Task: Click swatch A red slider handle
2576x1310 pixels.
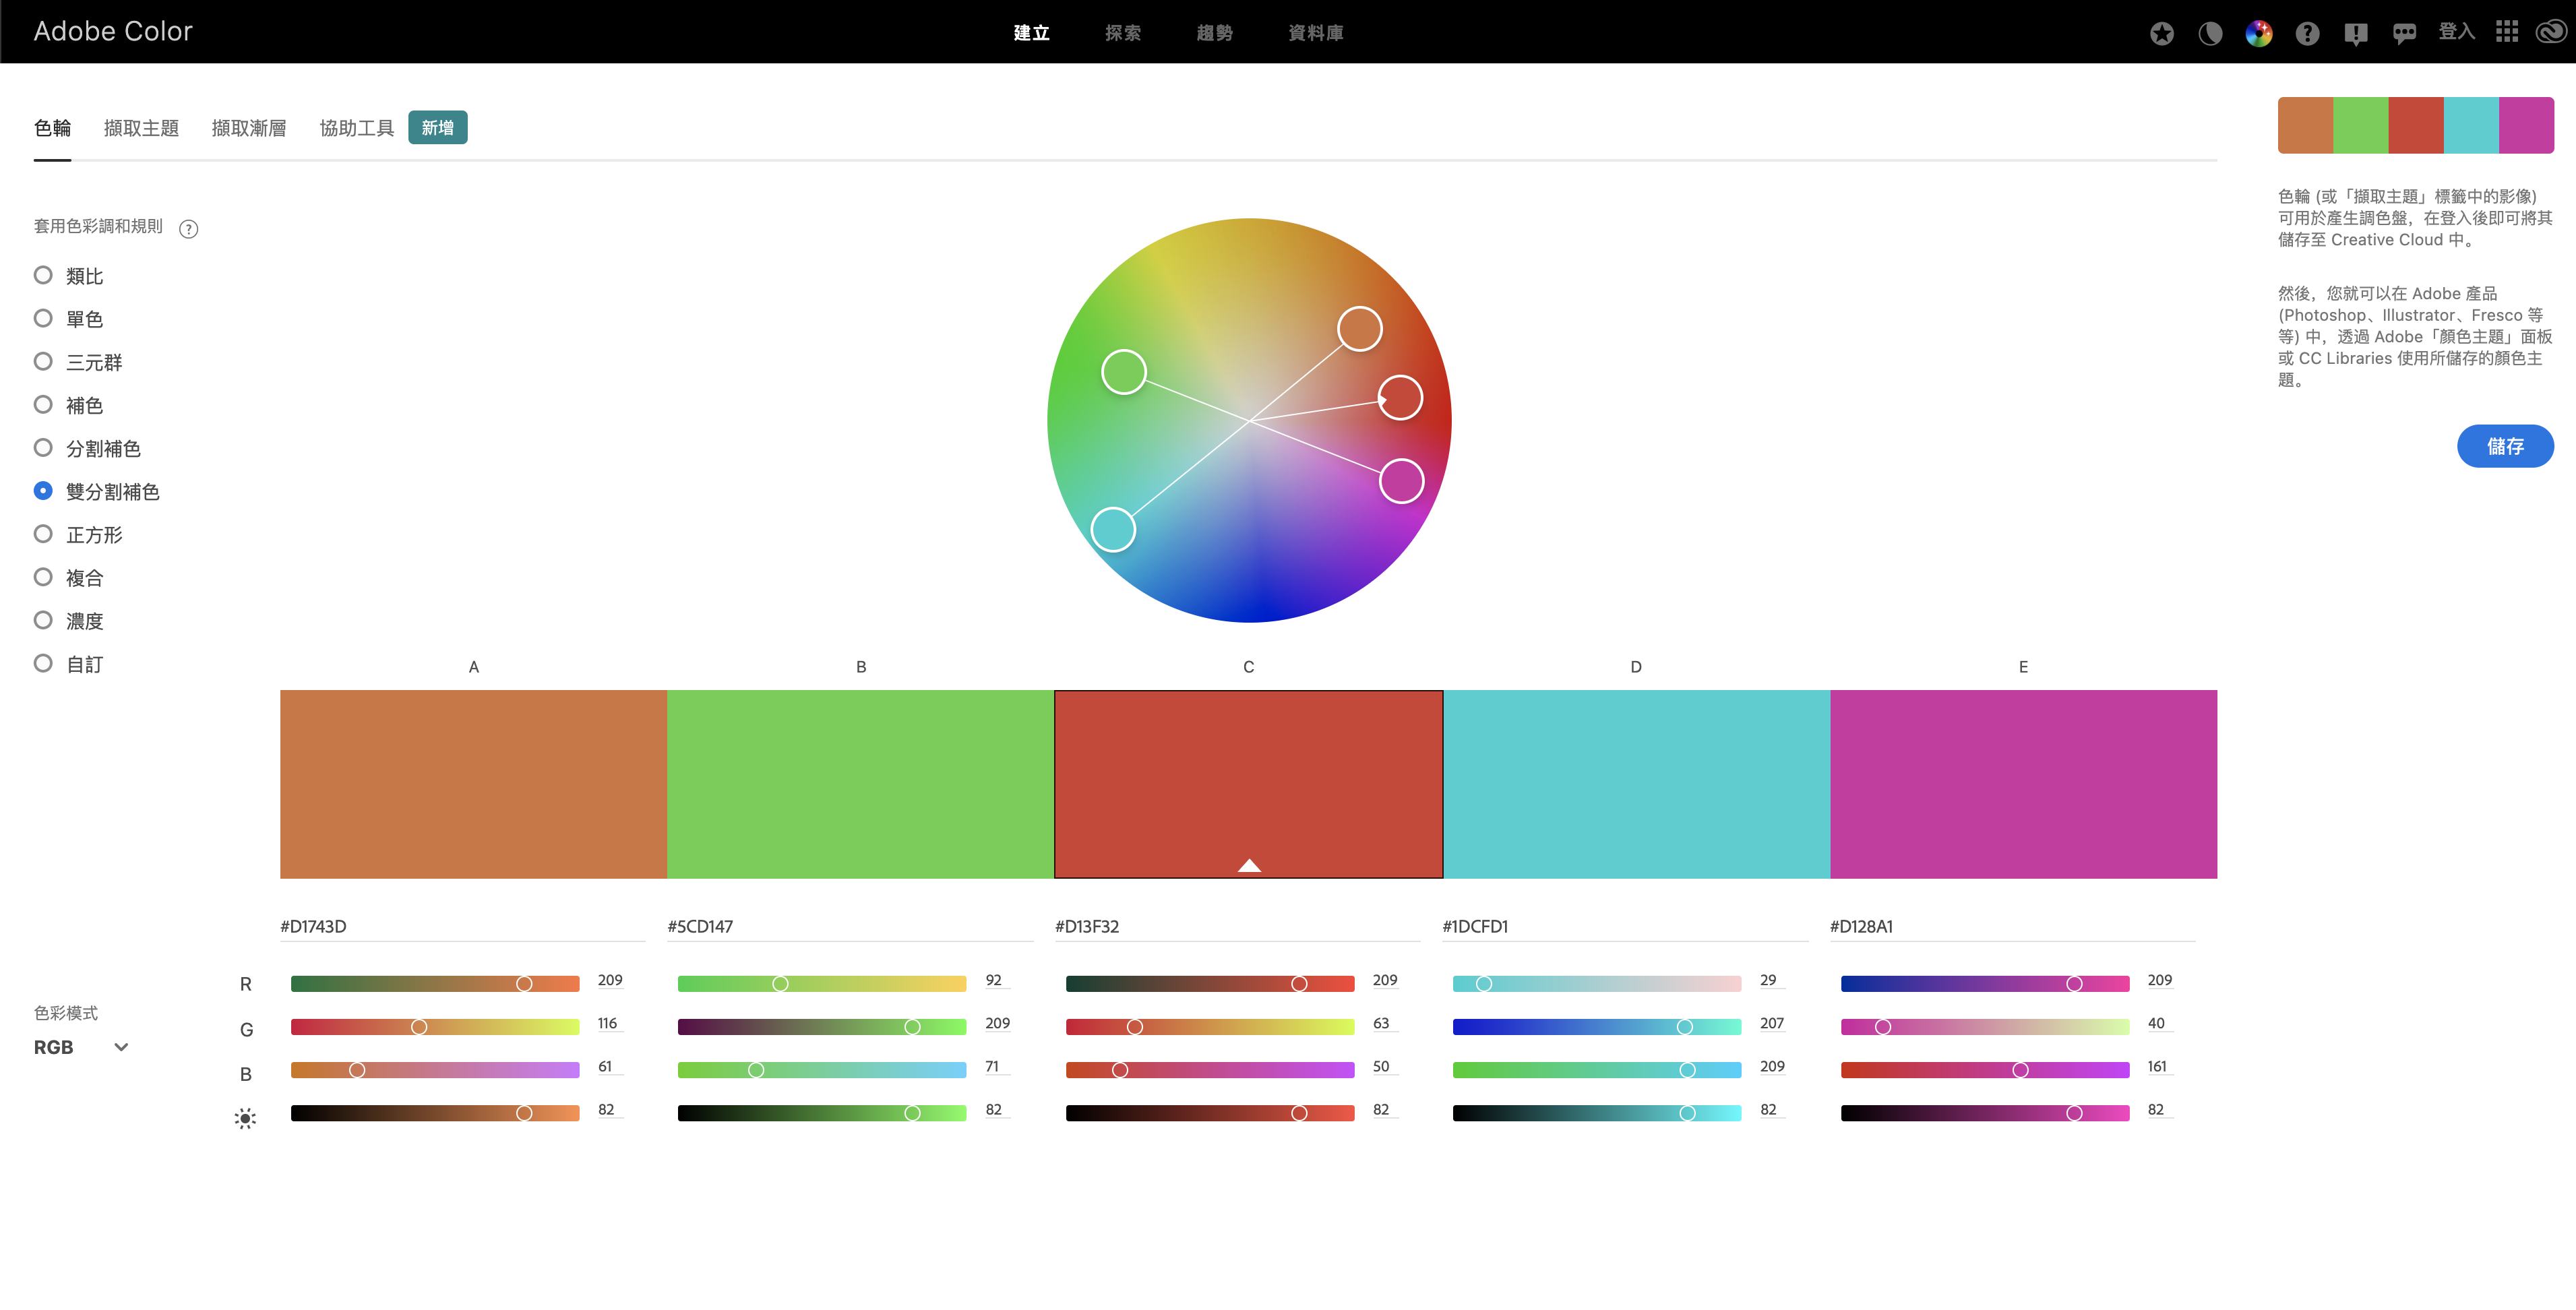Action: 524,984
